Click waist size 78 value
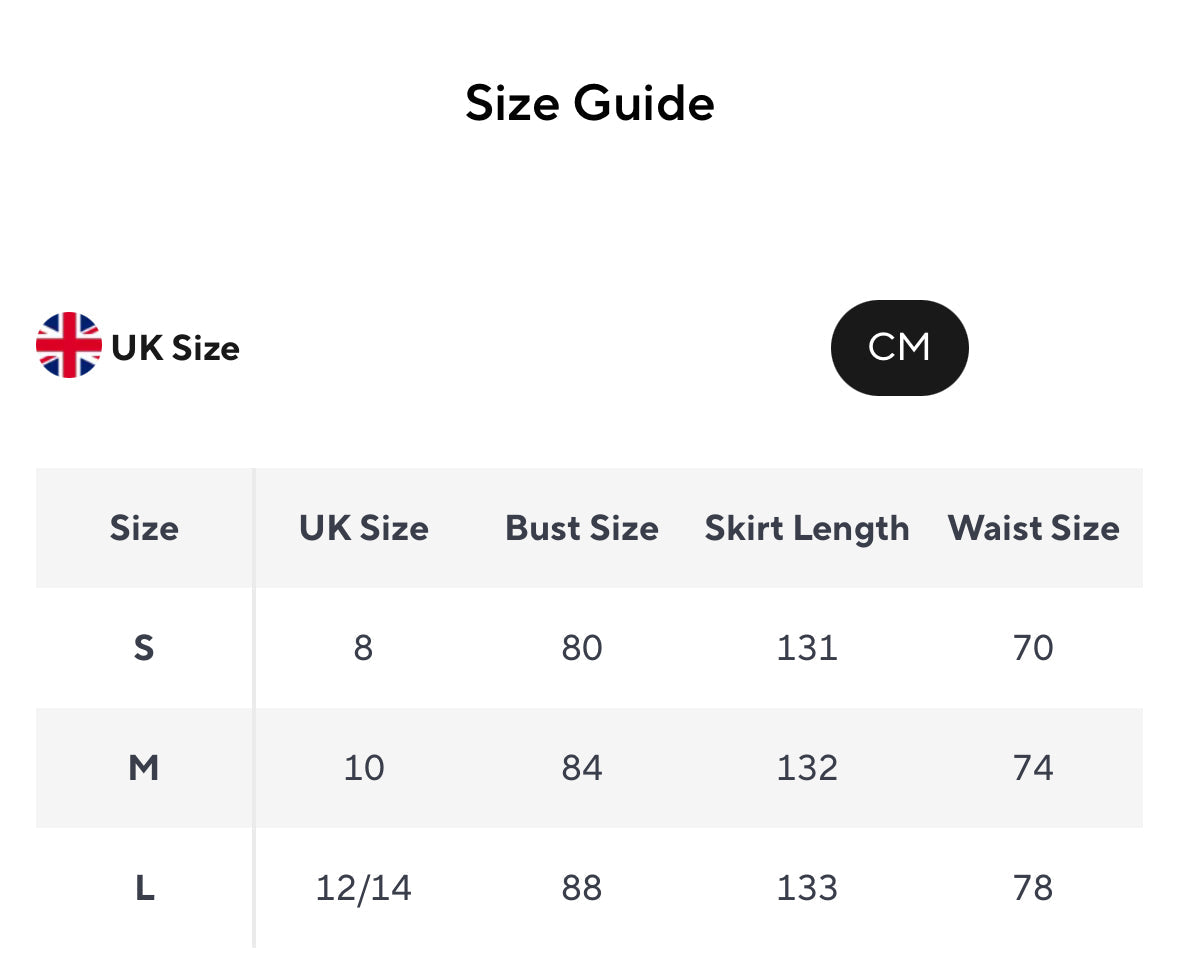Viewport: 1179px width, 968px height. coord(1033,888)
